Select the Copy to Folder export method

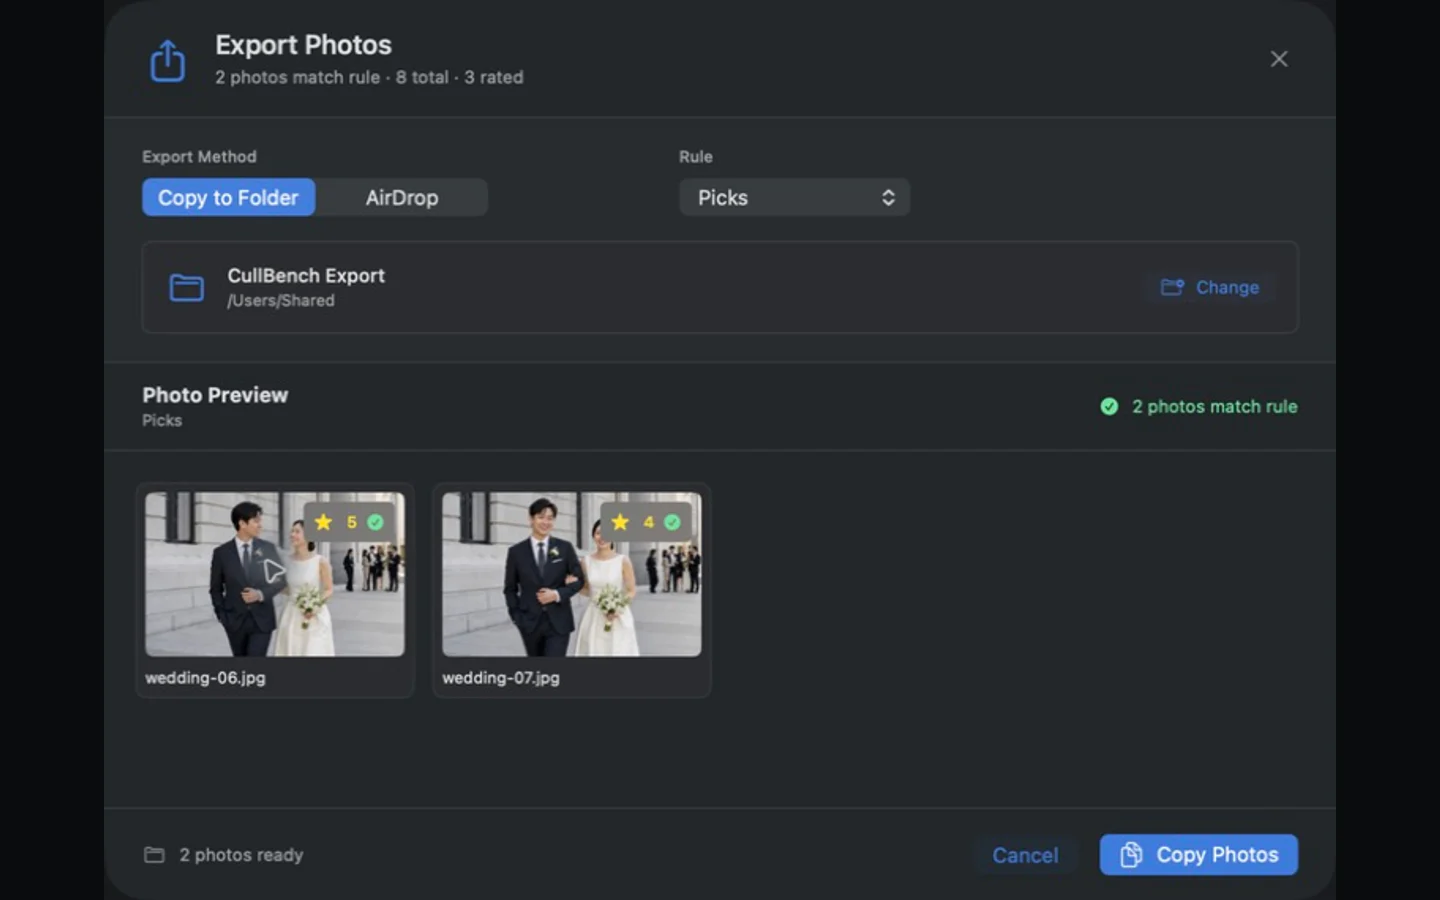228,197
